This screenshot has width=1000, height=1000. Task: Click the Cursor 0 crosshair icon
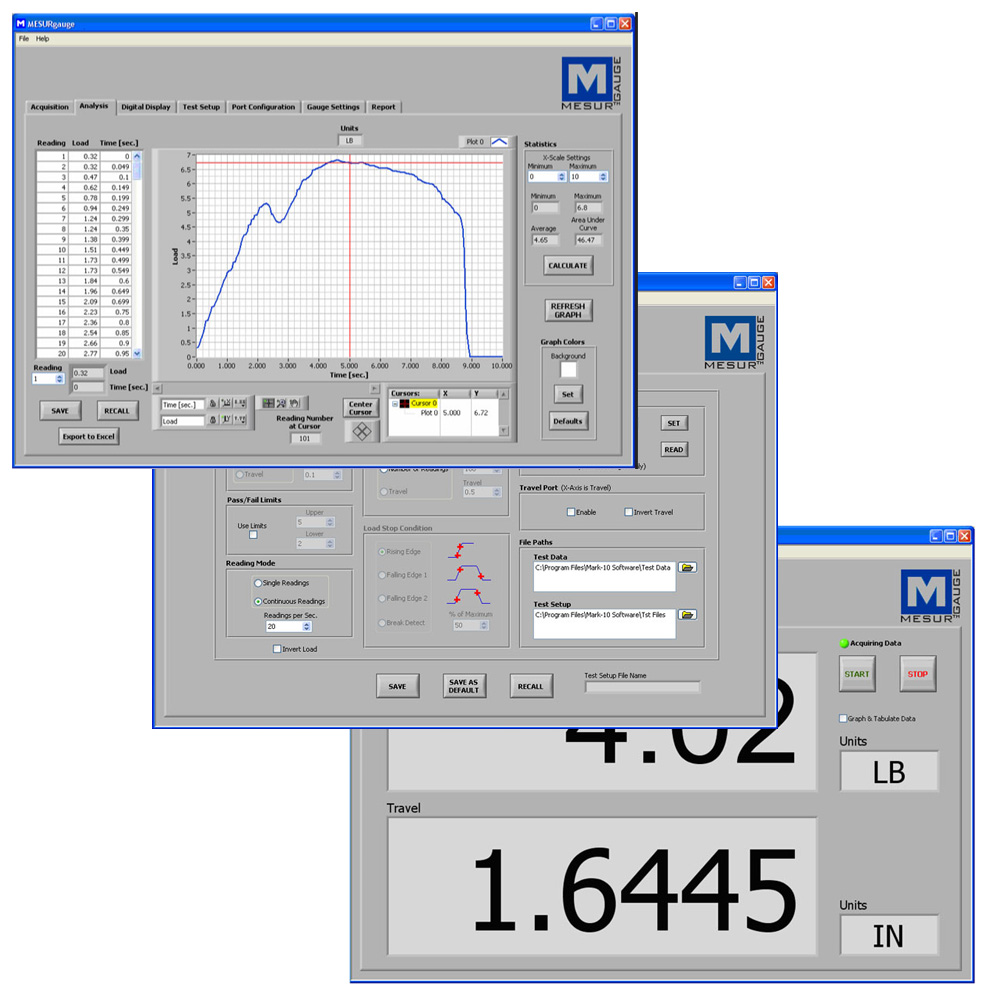[404, 404]
